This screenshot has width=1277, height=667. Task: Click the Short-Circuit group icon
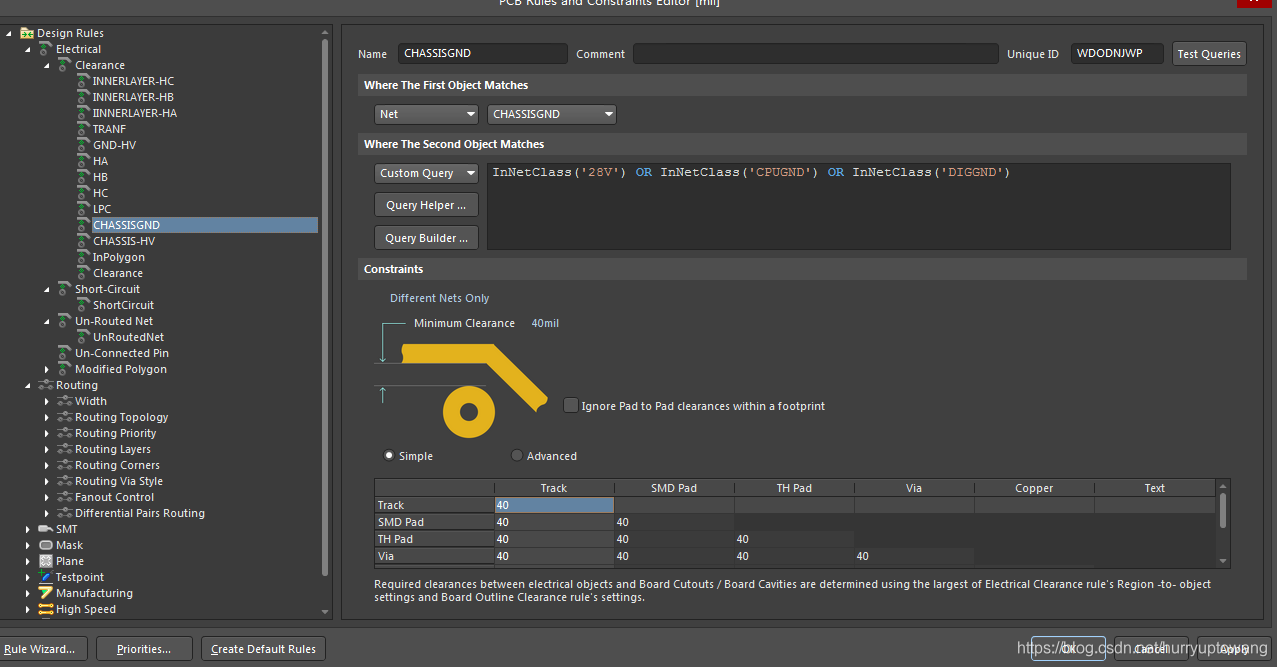click(x=65, y=289)
